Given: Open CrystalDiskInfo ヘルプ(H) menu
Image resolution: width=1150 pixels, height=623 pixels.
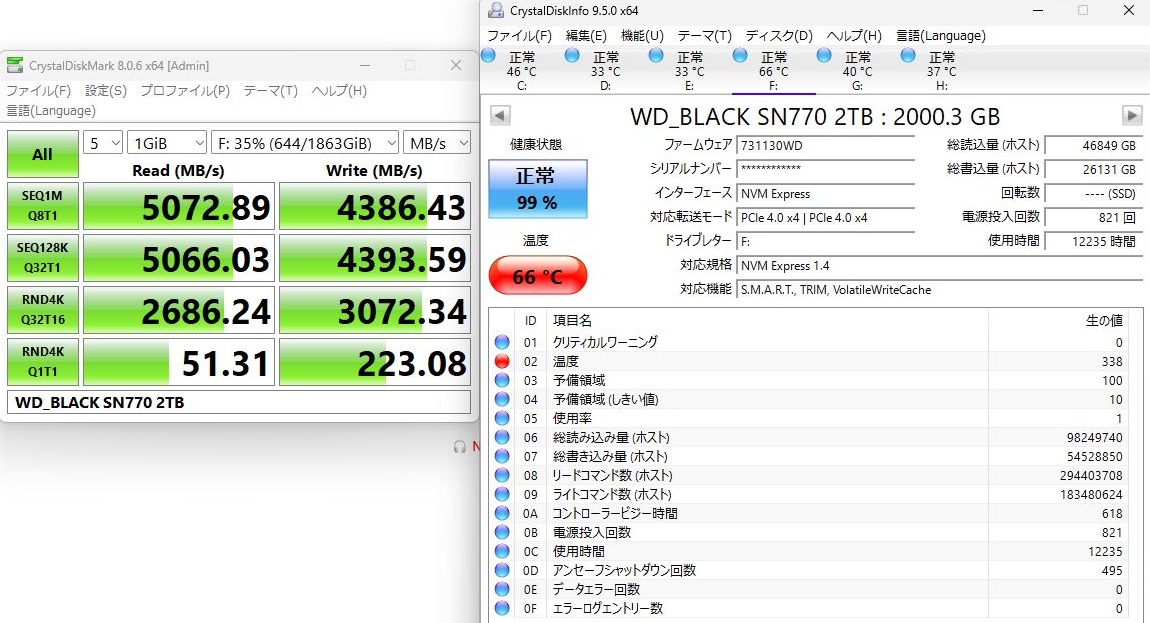Looking at the screenshot, I should pos(854,35).
